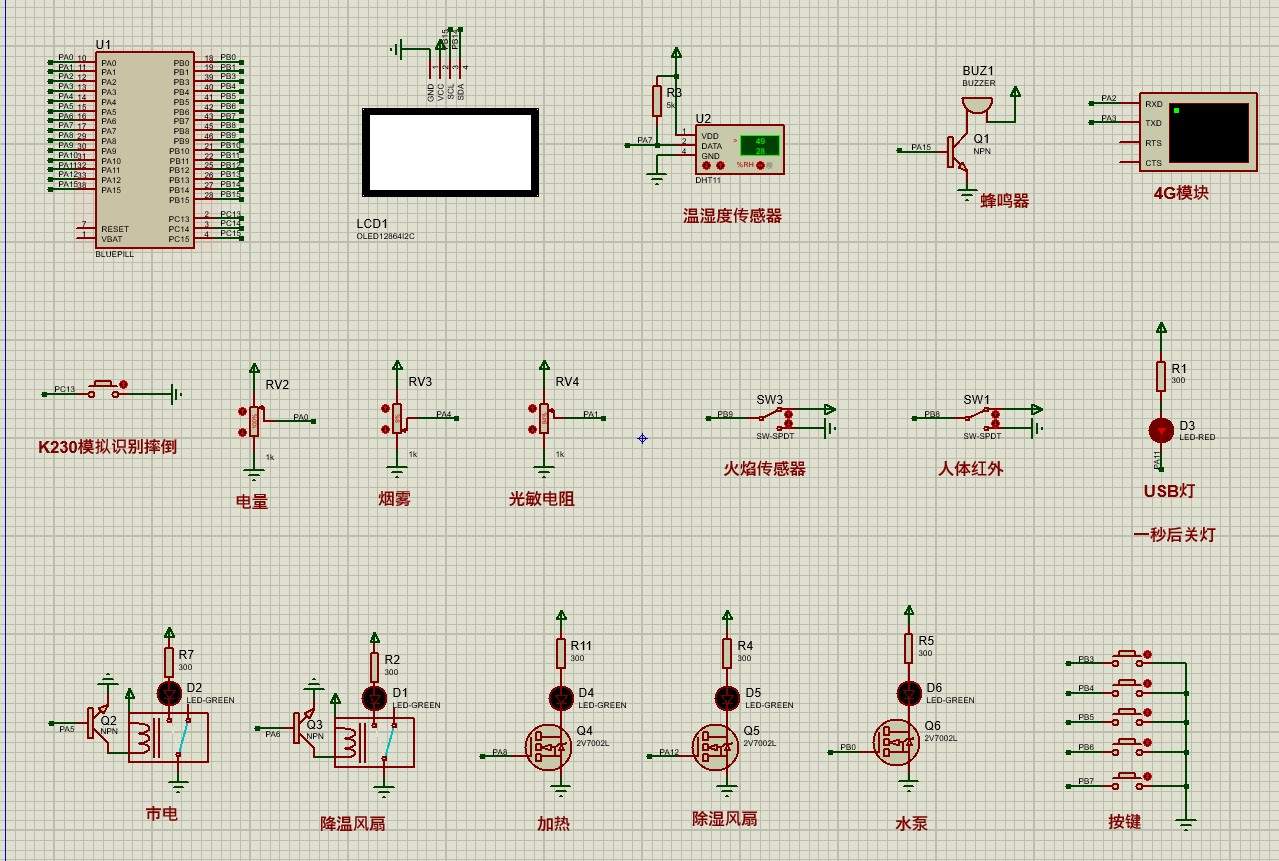The image size is (1279, 861).
Task: Click resistor R1 above LED D3
Action: tap(1161, 377)
